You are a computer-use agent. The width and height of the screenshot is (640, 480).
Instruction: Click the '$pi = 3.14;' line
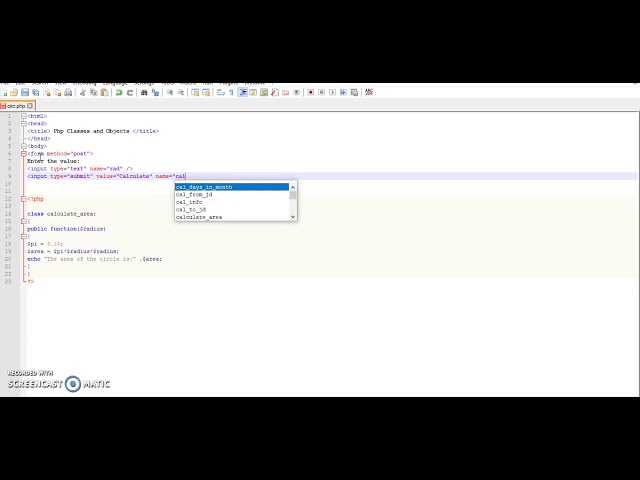pyautogui.click(x=45, y=244)
